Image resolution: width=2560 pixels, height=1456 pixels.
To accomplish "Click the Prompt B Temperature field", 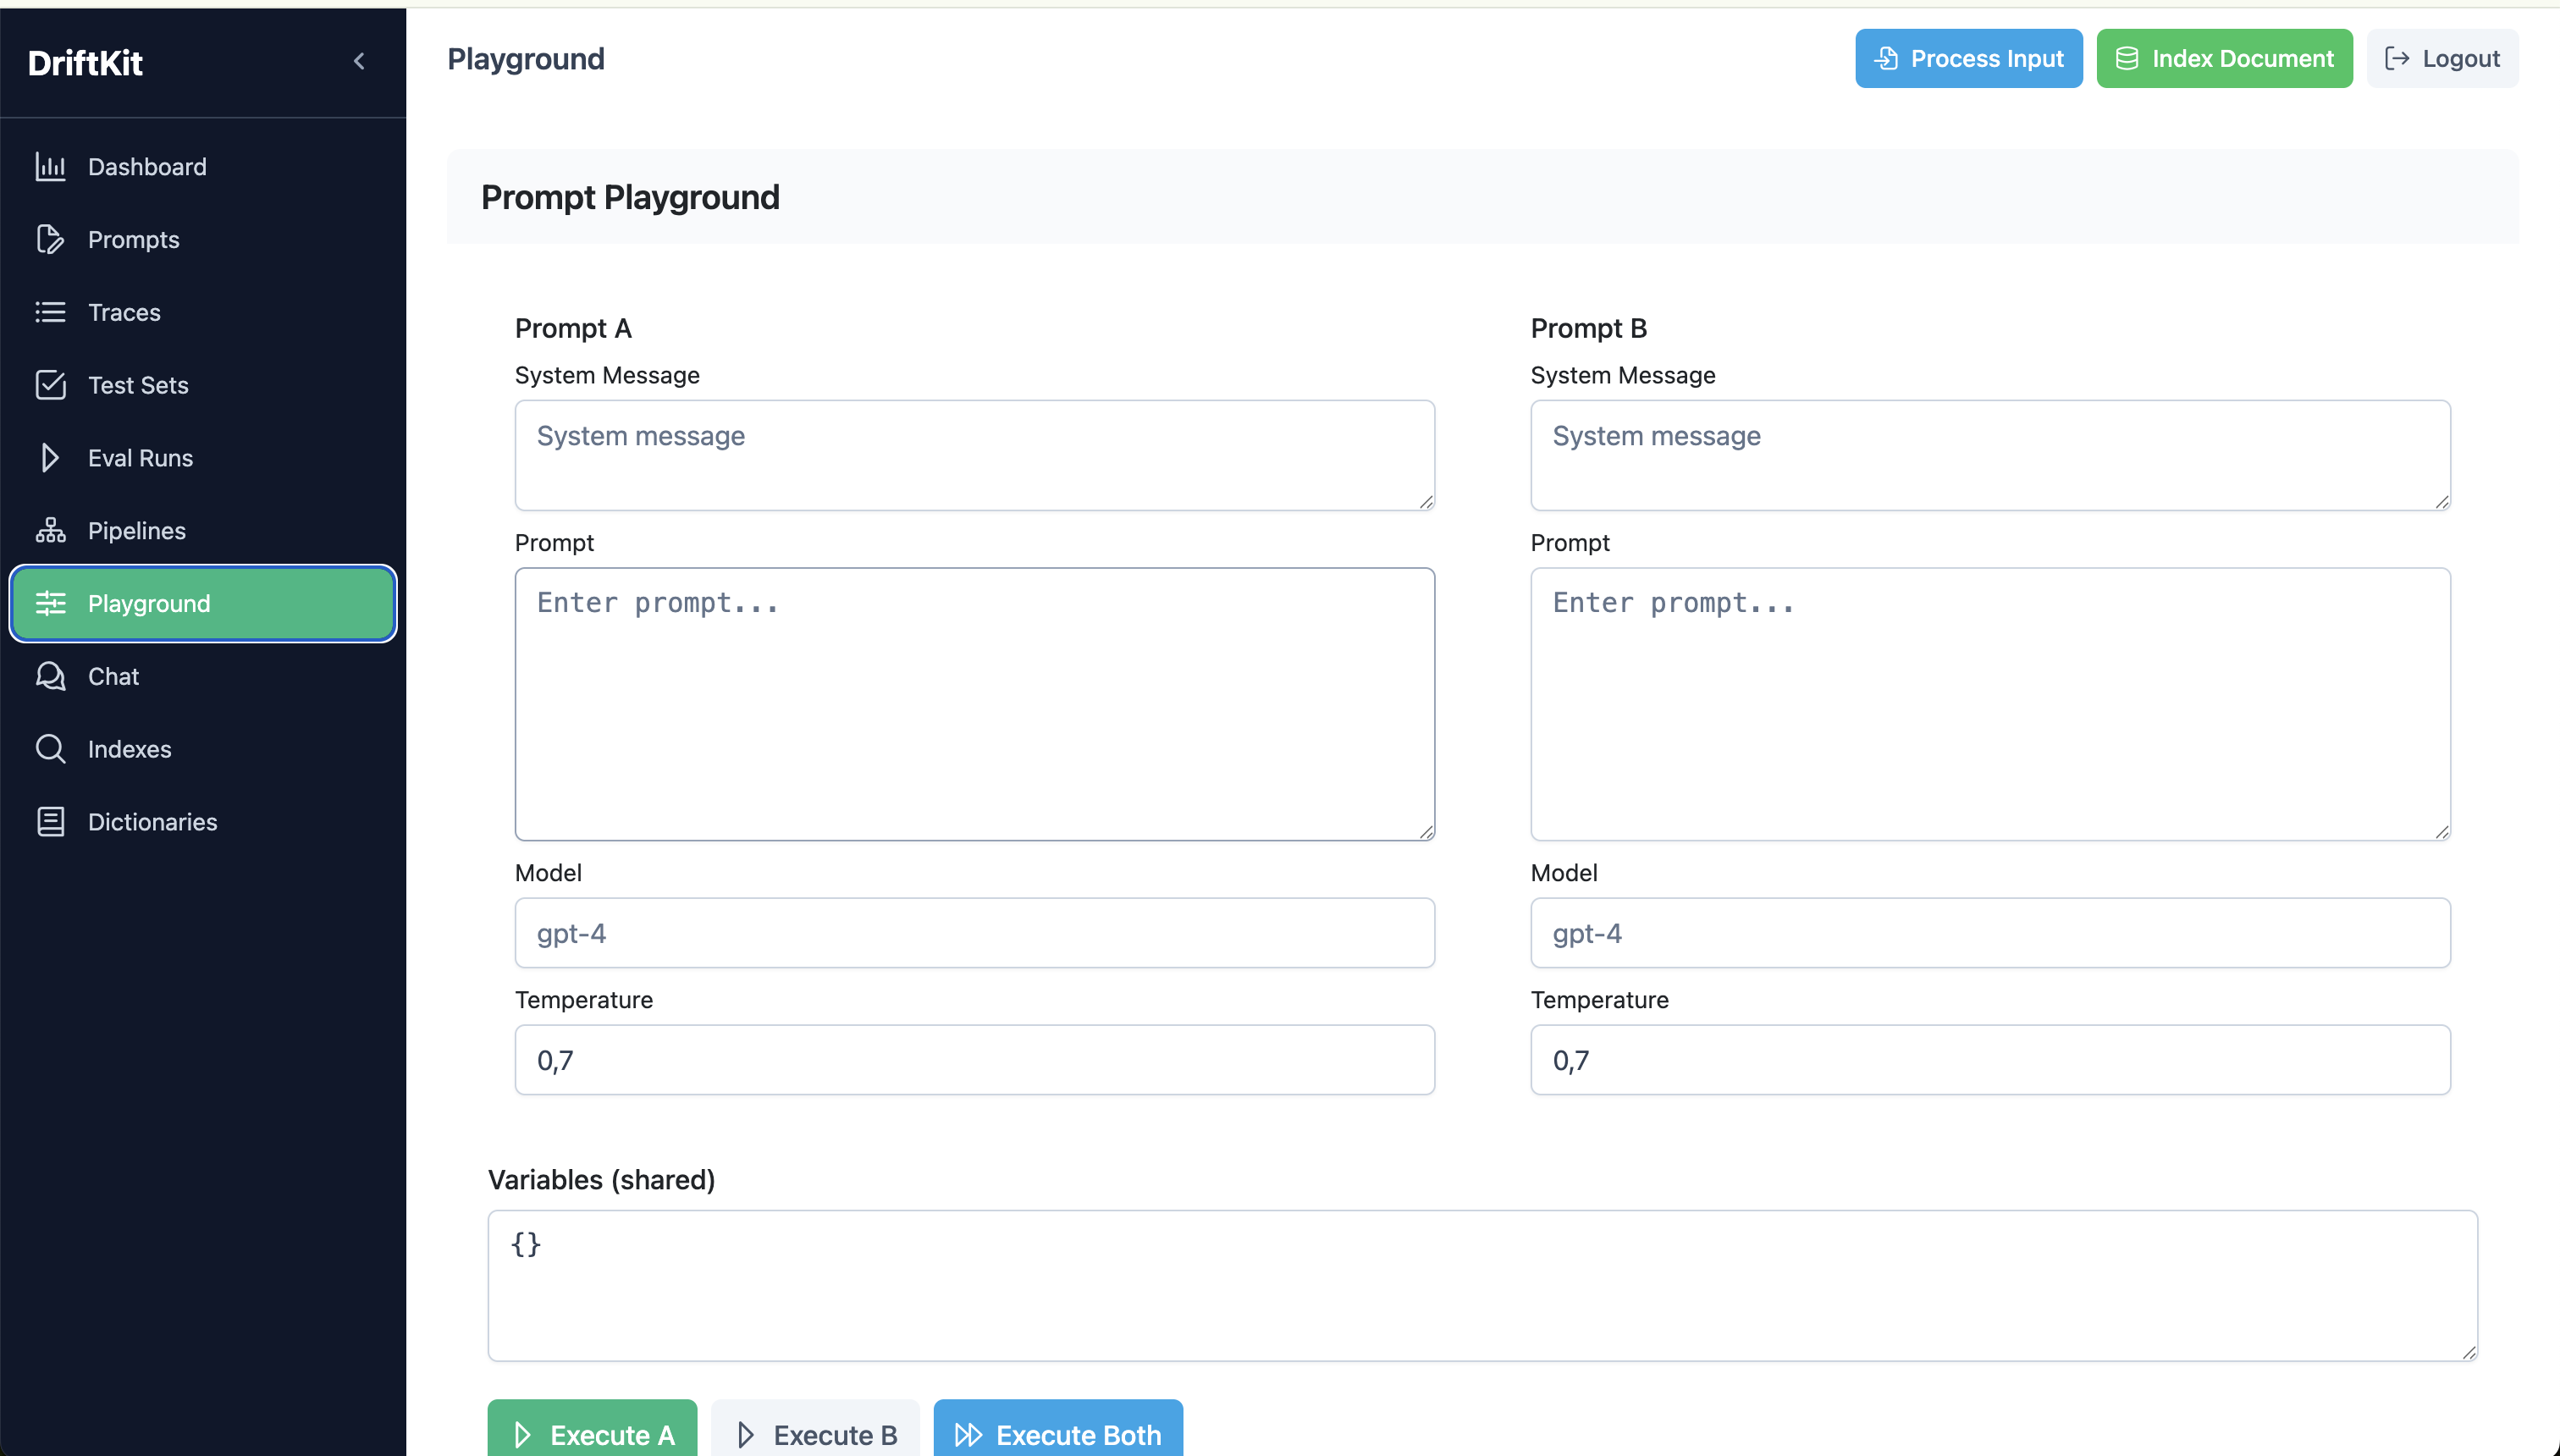I will (1990, 1060).
